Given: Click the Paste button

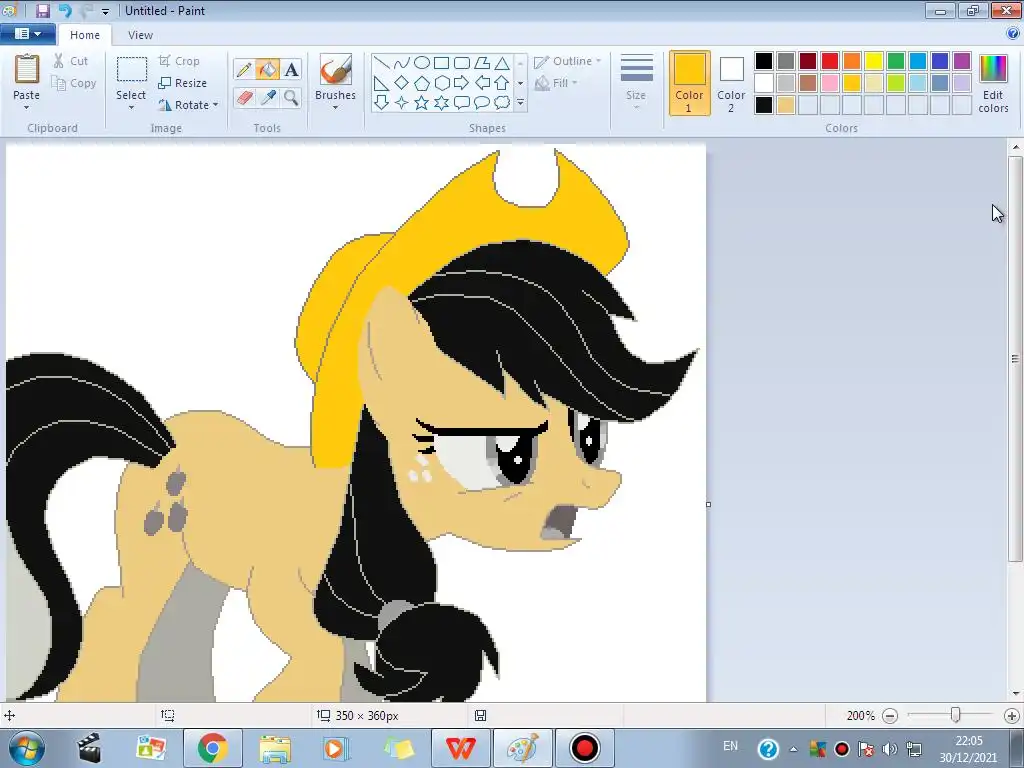Looking at the screenshot, I should 27,77.
